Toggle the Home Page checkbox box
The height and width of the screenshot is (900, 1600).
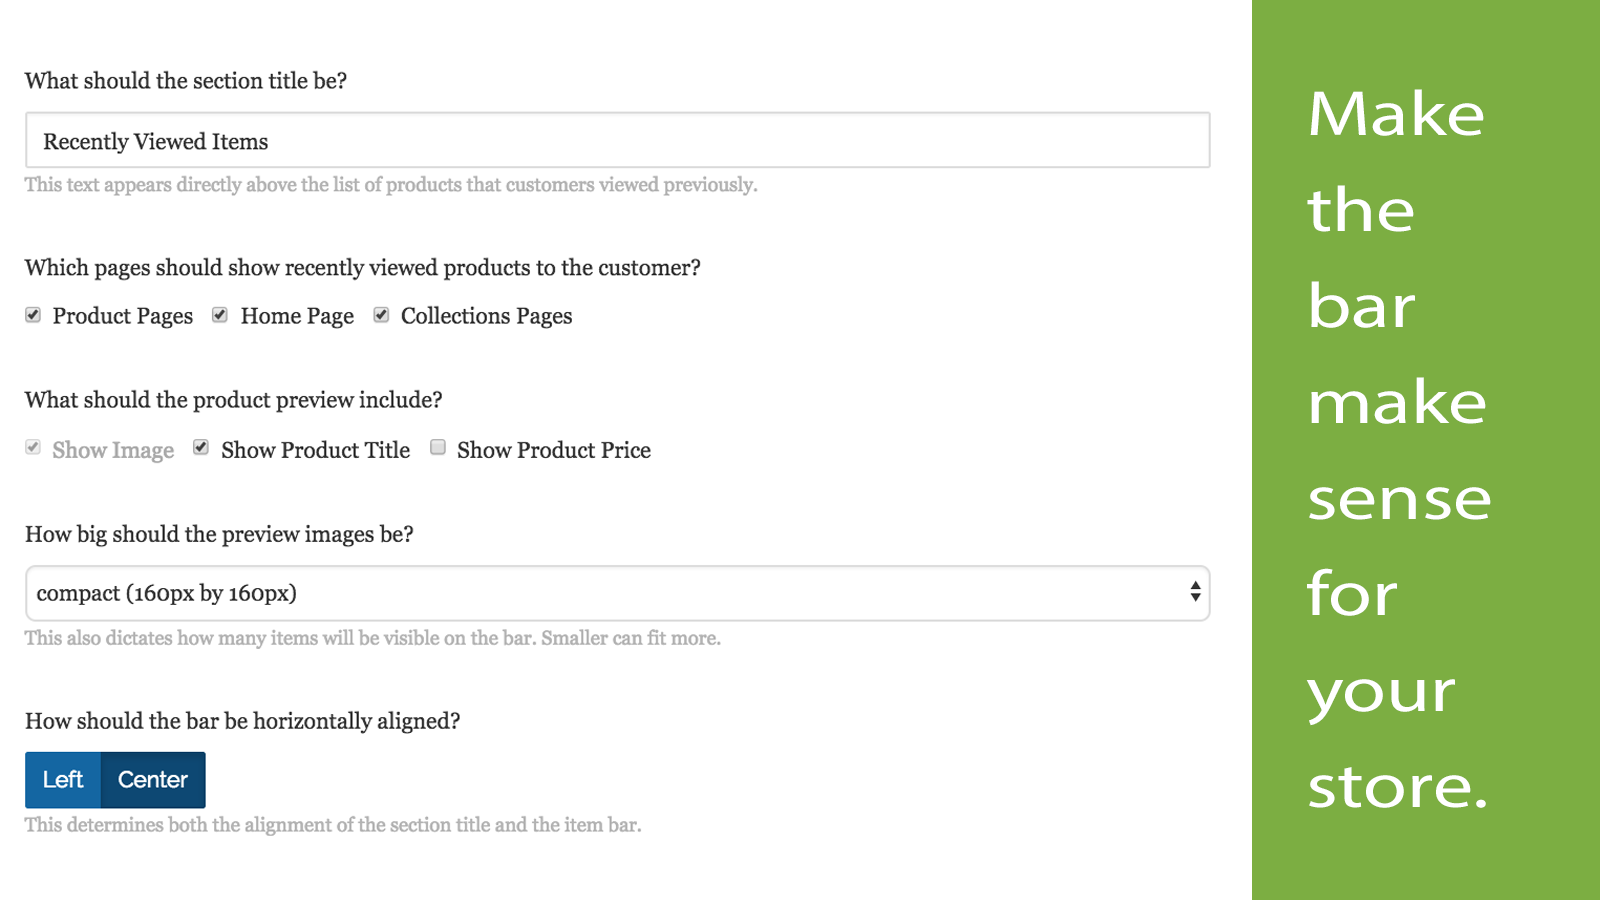point(220,315)
